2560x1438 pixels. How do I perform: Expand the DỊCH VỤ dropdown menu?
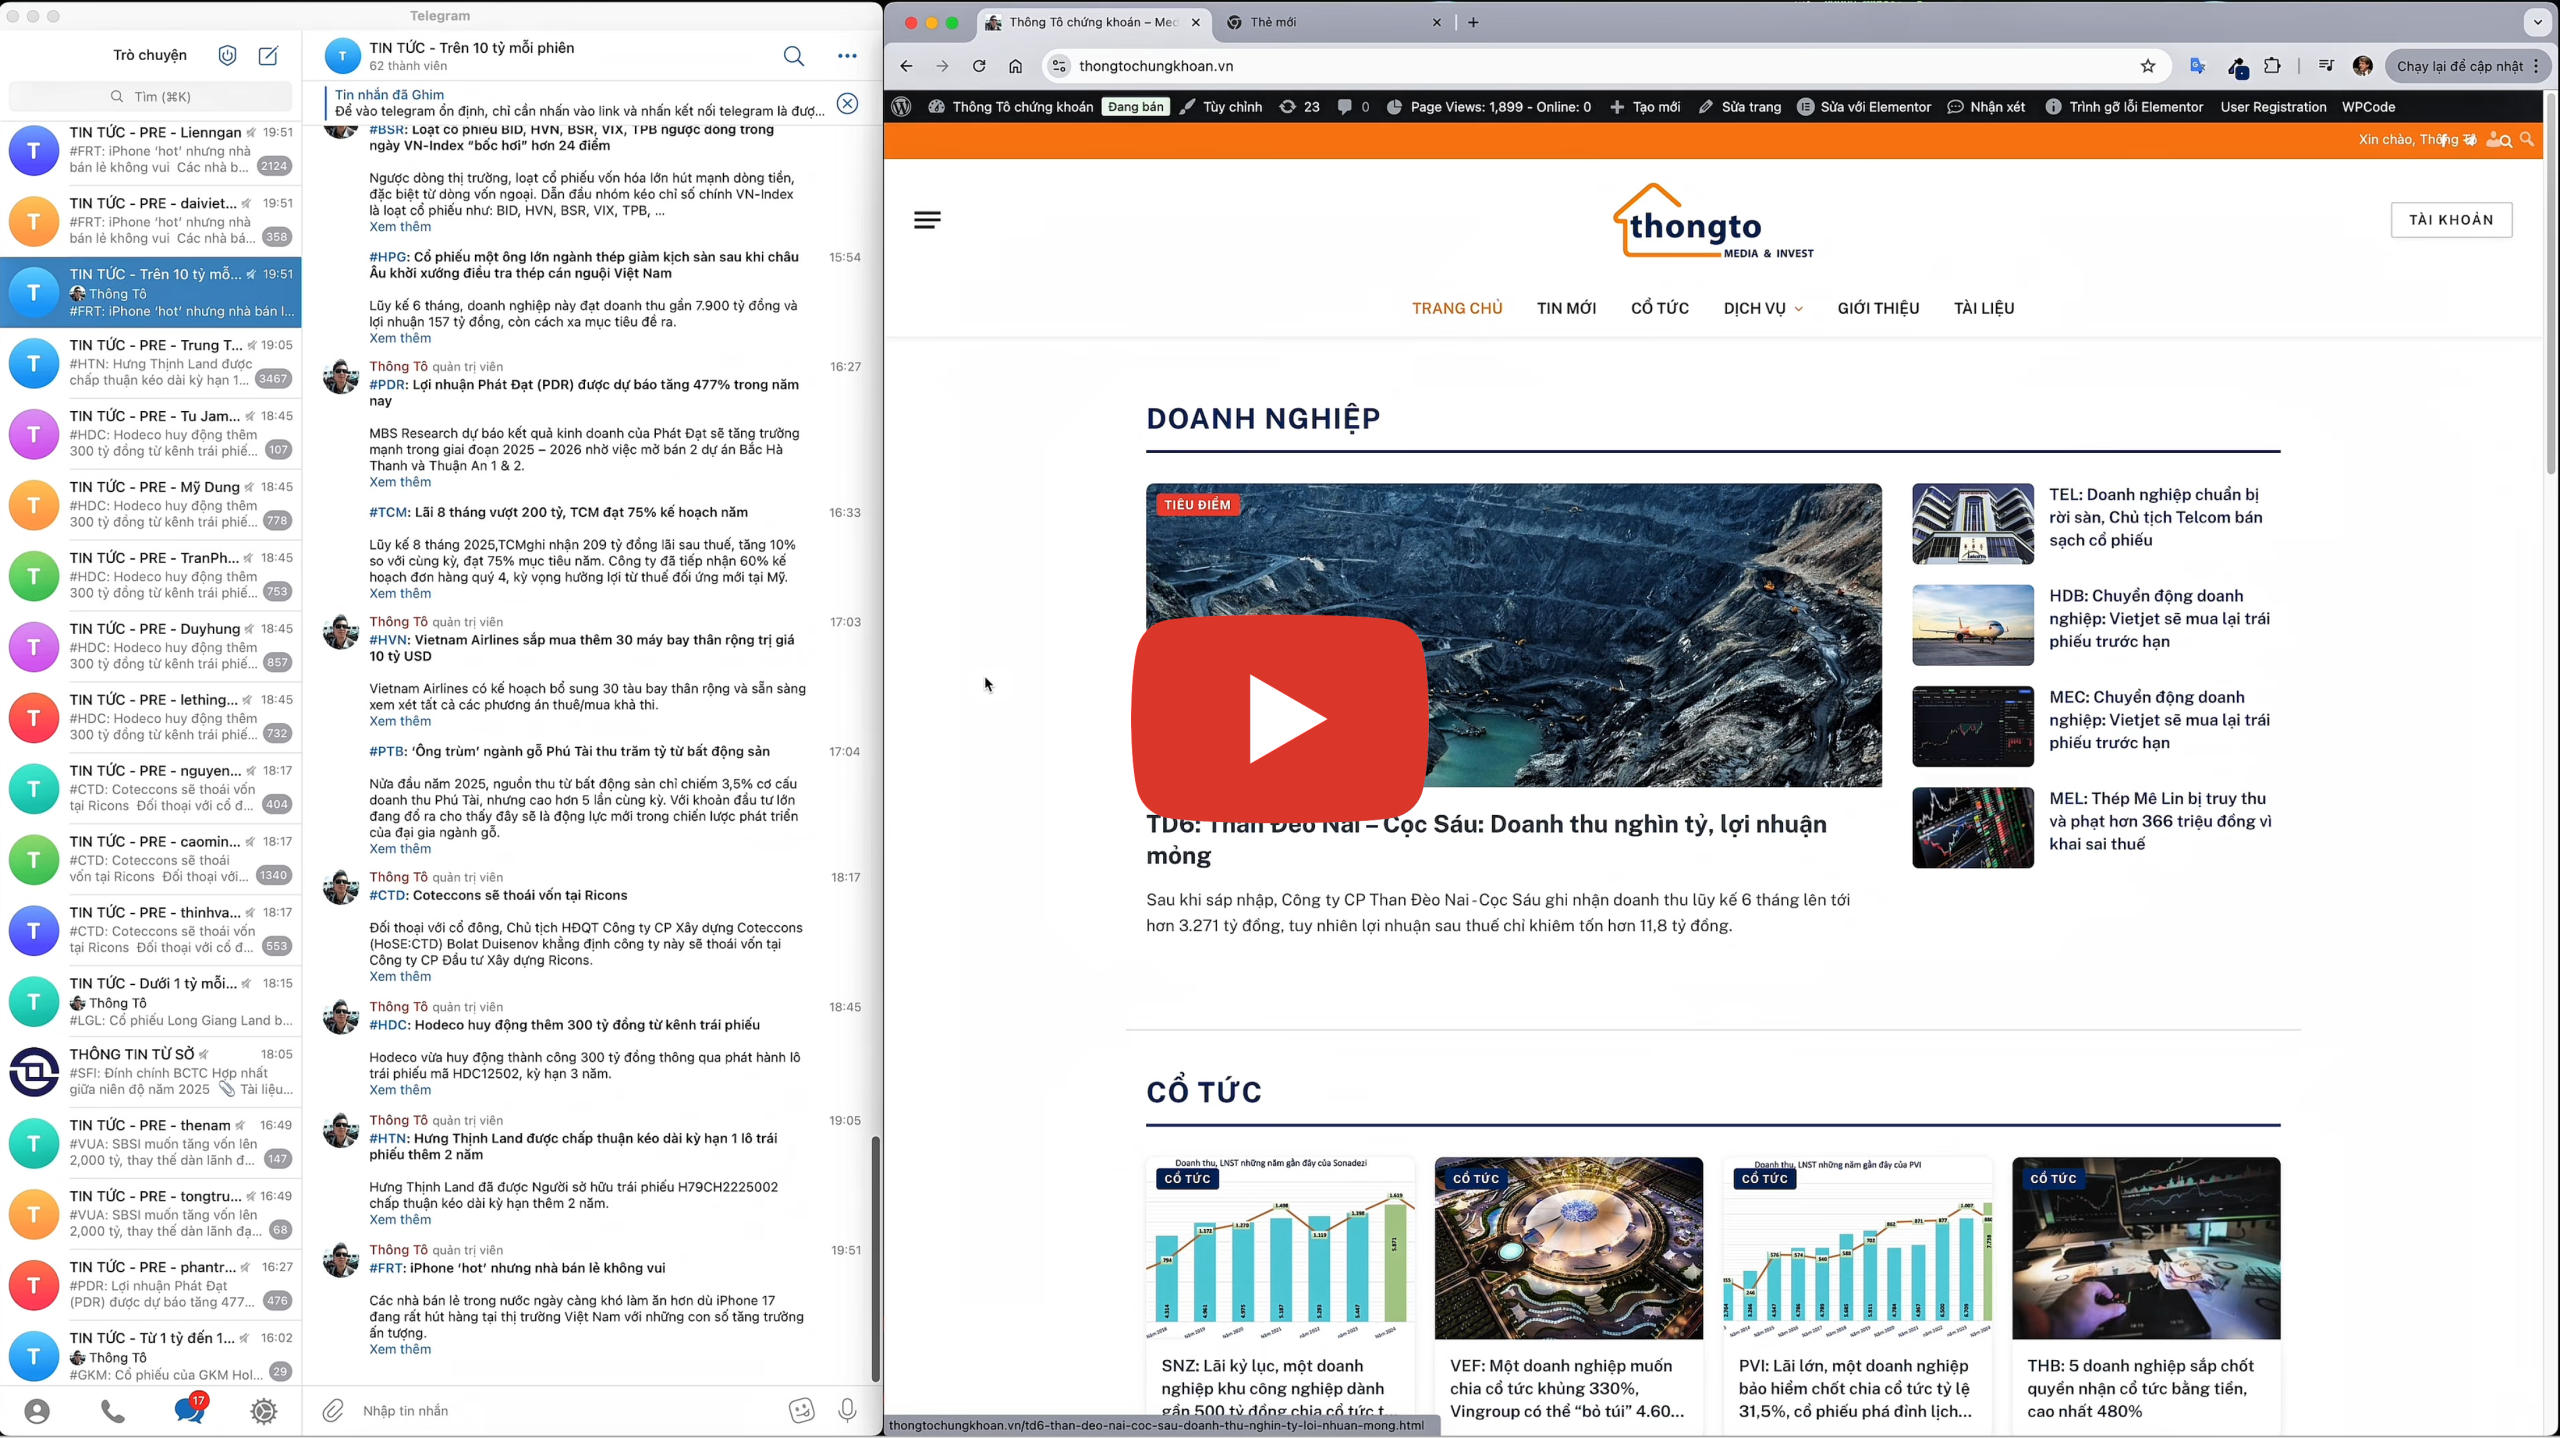(x=1762, y=308)
